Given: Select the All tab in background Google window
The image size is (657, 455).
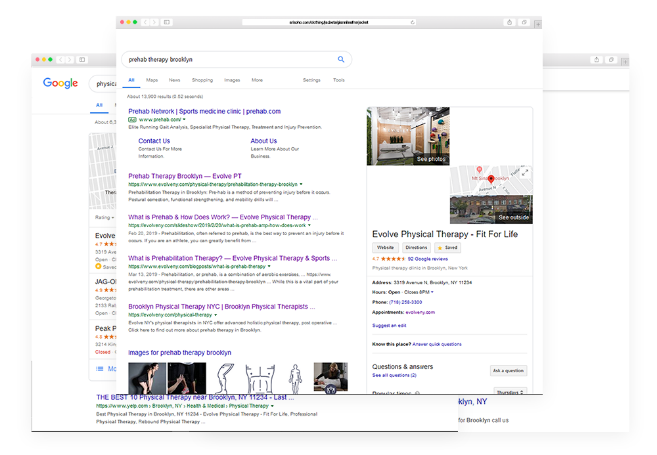Looking at the screenshot, I should pyautogui.click(x=99, y=105).
